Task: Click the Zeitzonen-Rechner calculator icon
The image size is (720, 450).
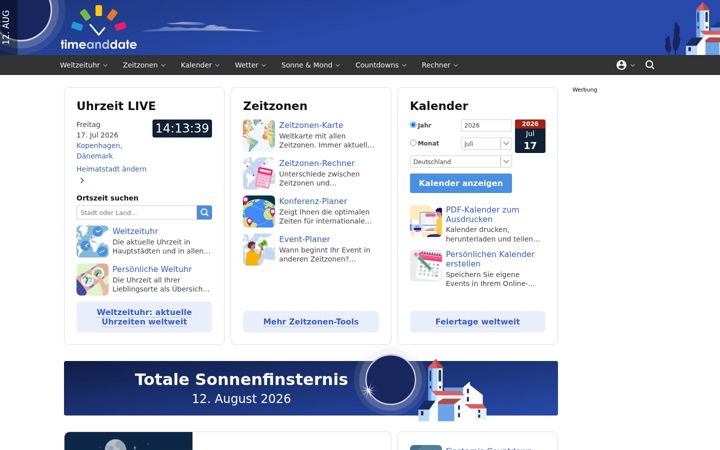Action: [259, 174]
